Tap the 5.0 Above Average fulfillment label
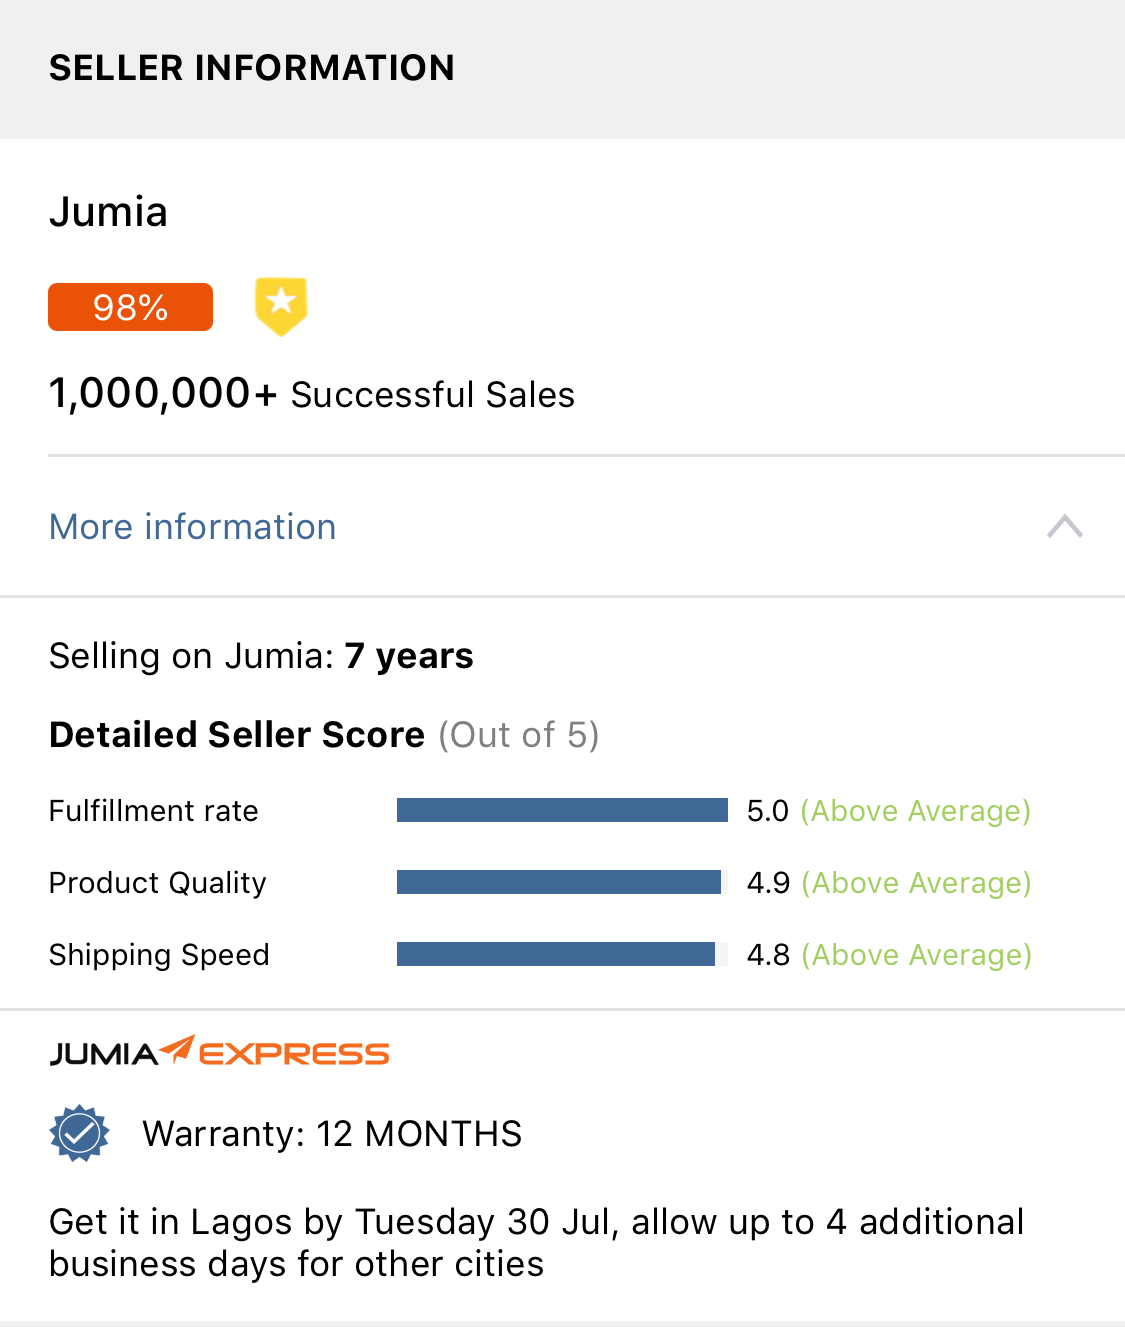This screenshot has height=1327, width=1125. click(x=888, y=811)
